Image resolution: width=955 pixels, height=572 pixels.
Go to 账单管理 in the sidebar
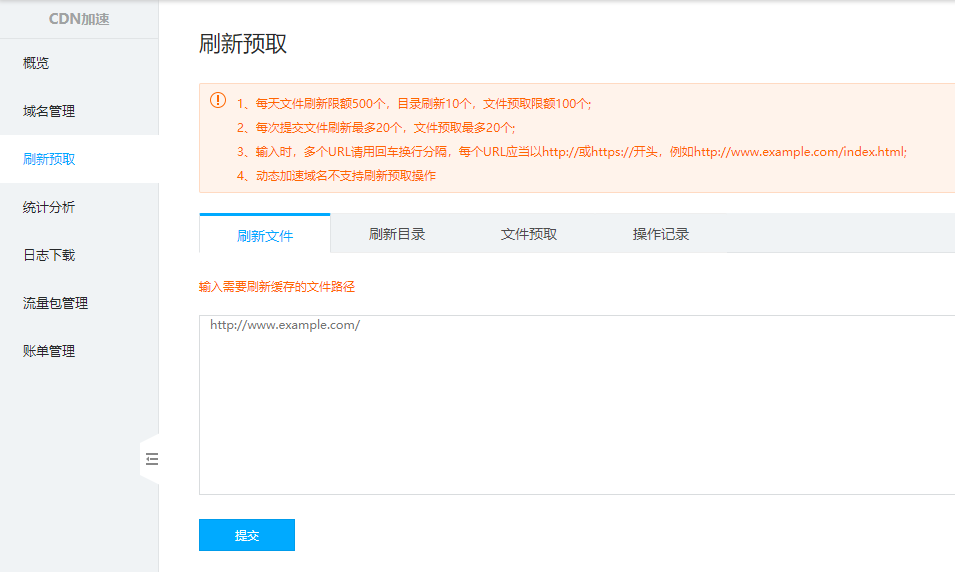tap(49, 351)
